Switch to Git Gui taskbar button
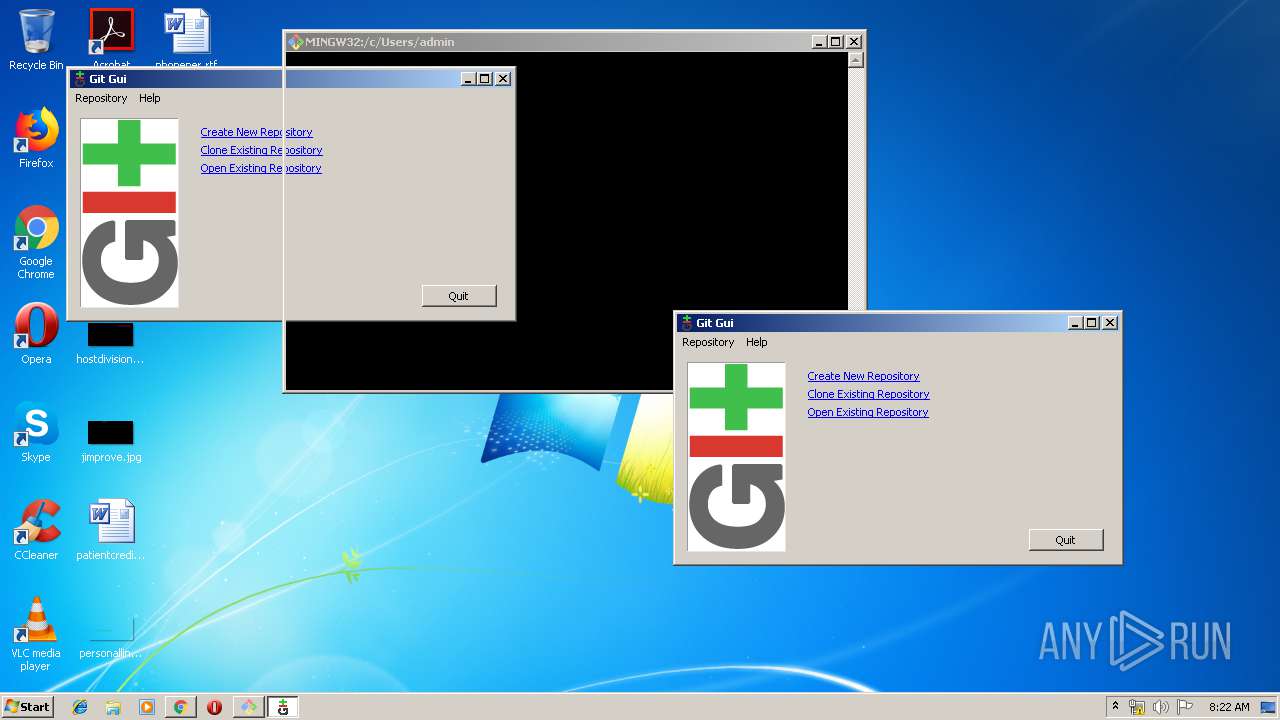The height and width of the screenshot is (720, 1280). [x=283, y=707]
